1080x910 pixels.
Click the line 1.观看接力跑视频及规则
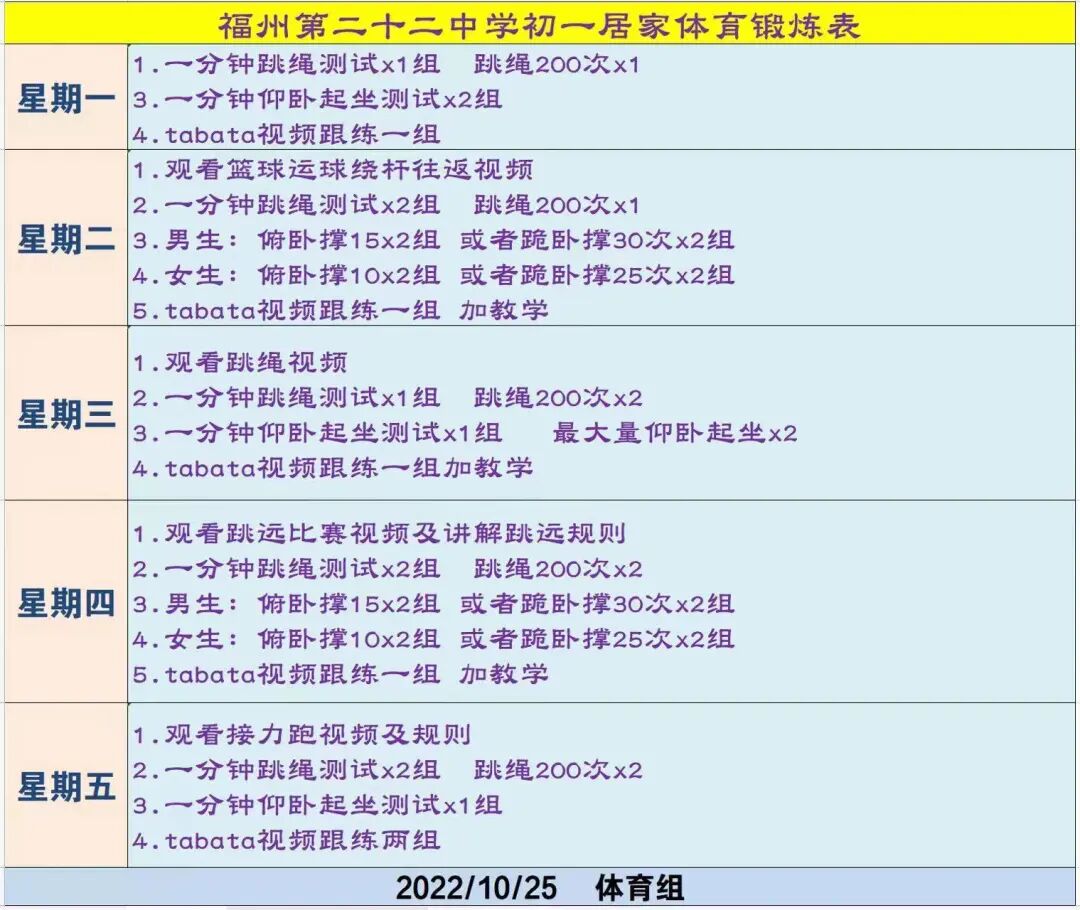click(x=302, y=734)
